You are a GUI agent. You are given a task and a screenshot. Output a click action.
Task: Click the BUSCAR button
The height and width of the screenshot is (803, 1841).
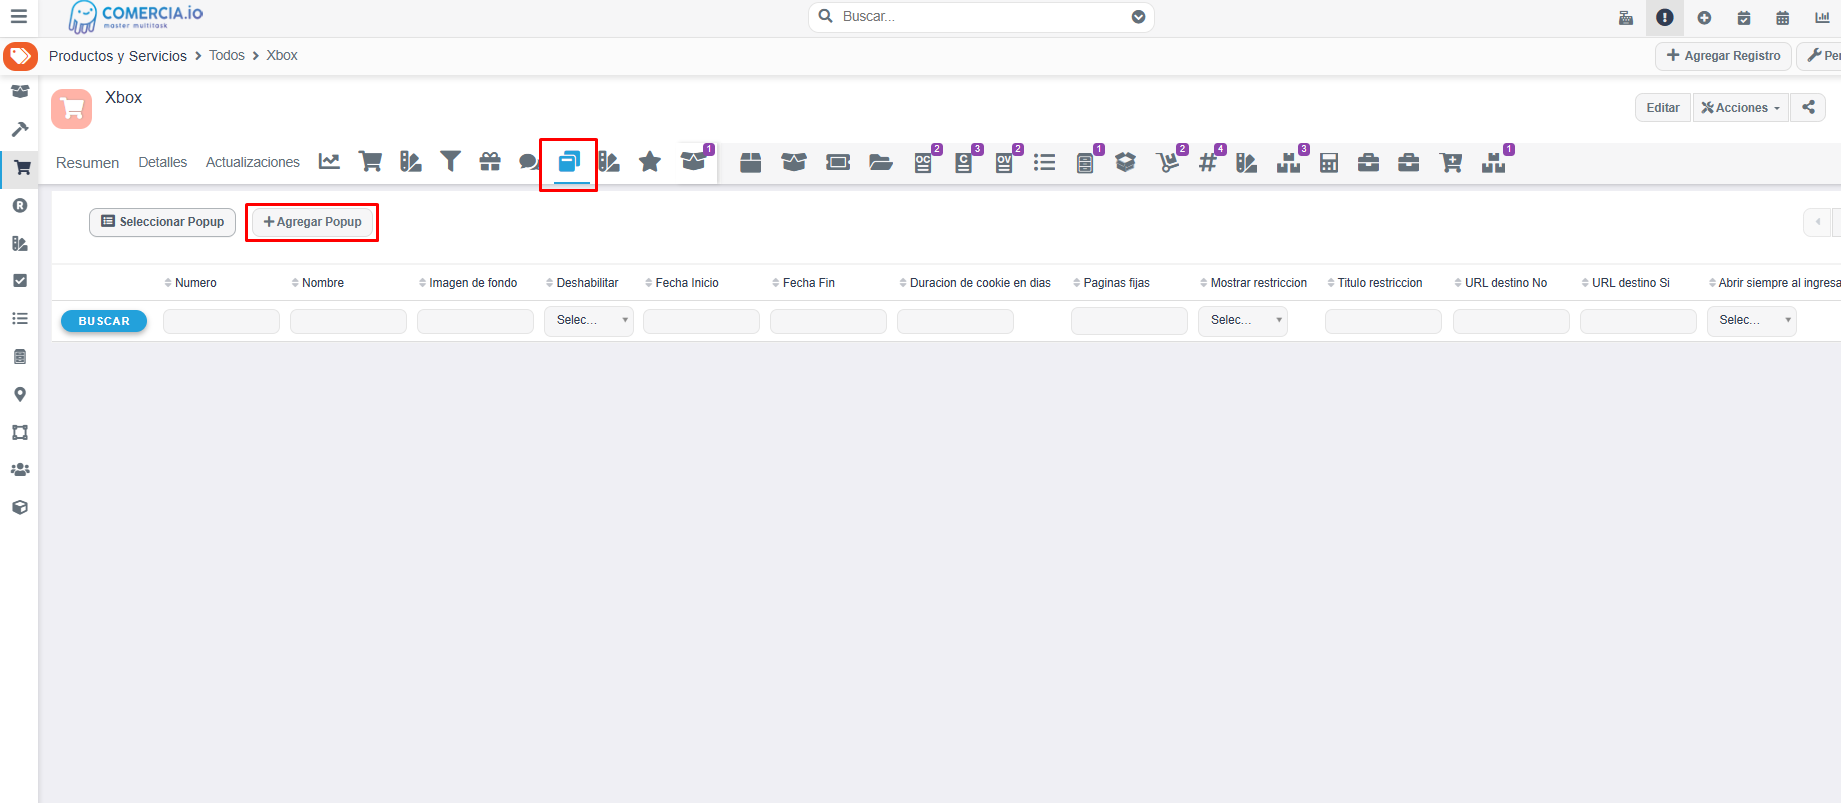point(104,321)
